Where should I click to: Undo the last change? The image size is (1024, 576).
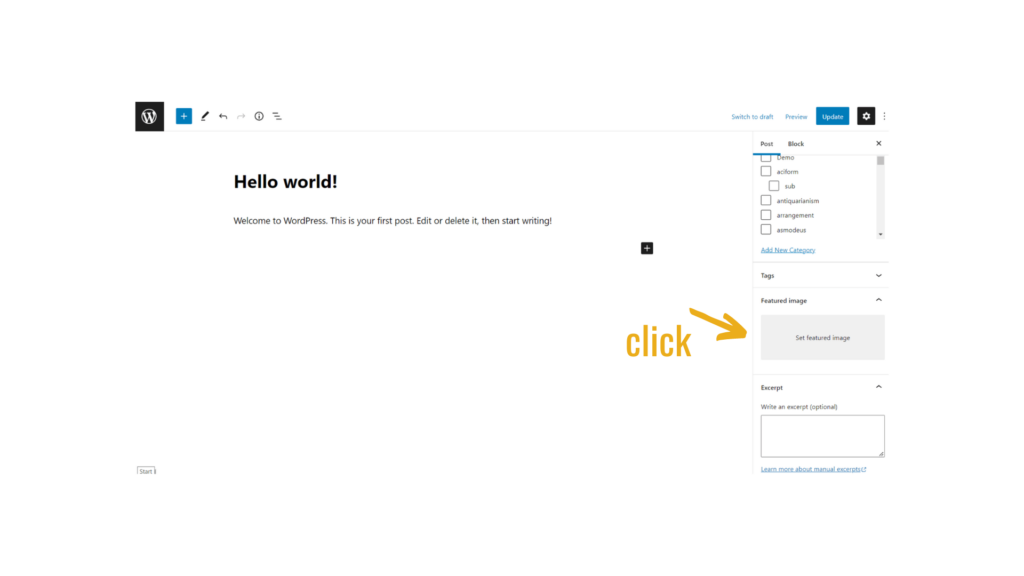[x=223, y=116]
